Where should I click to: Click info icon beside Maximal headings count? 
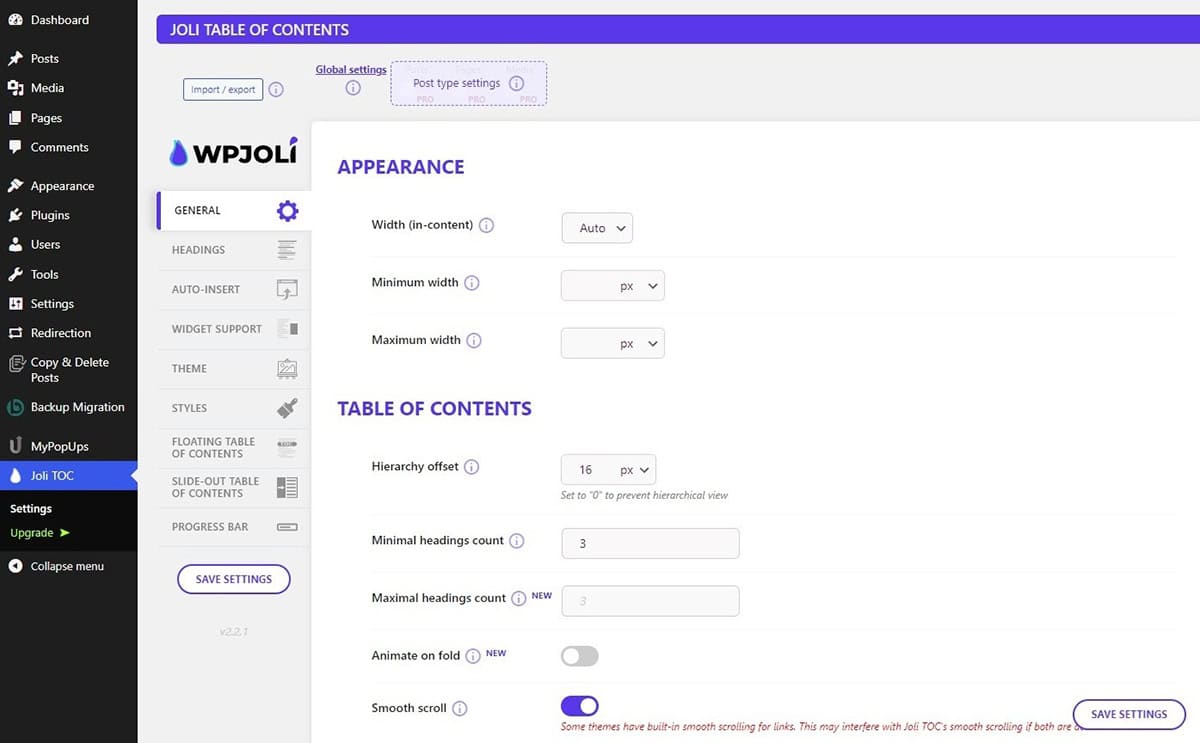(519, 599)
